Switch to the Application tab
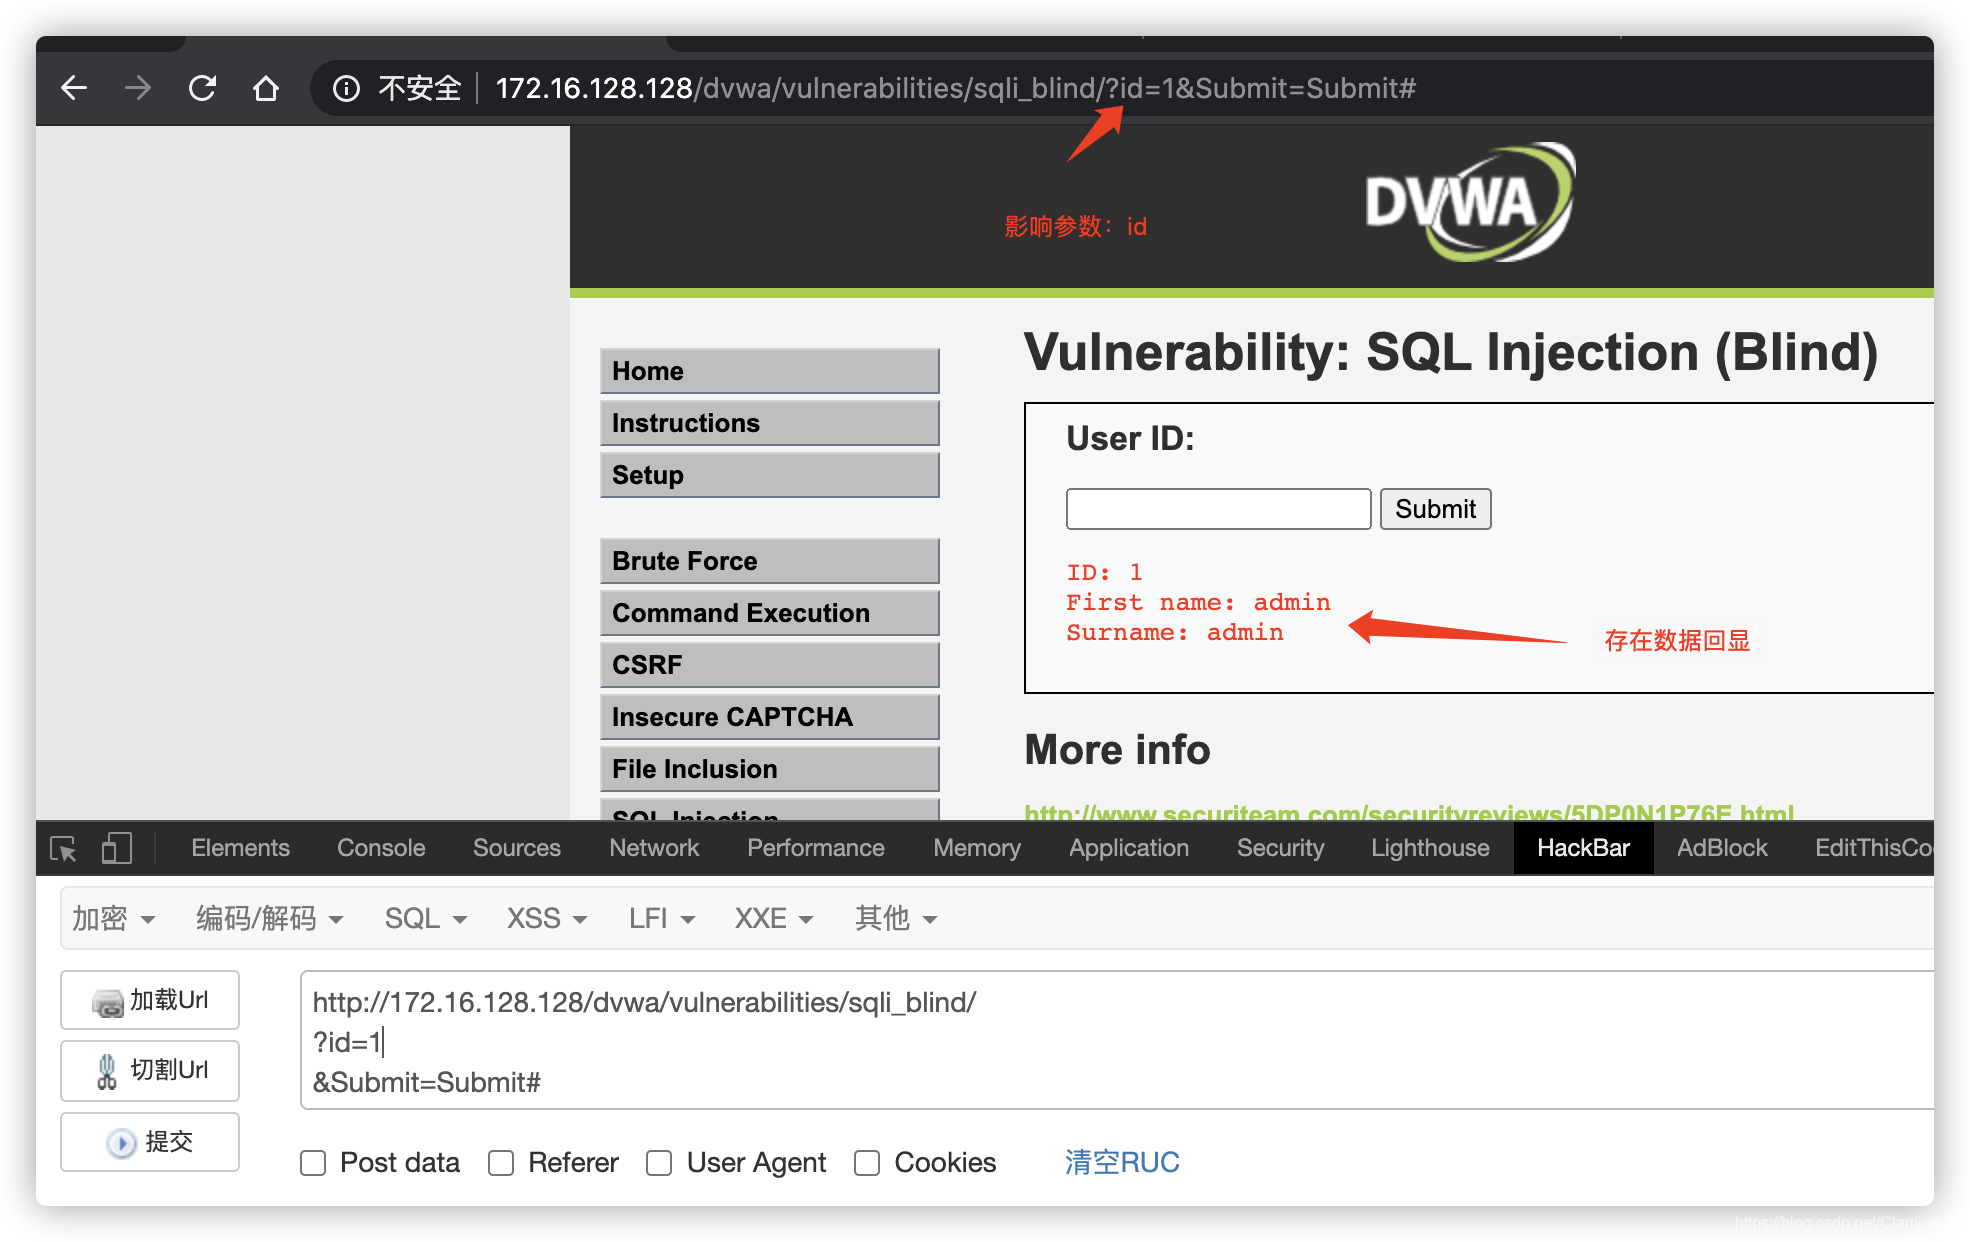Image resolution: width=1970 pixels, height=1242 pixels. click(x=1129, y=848)
